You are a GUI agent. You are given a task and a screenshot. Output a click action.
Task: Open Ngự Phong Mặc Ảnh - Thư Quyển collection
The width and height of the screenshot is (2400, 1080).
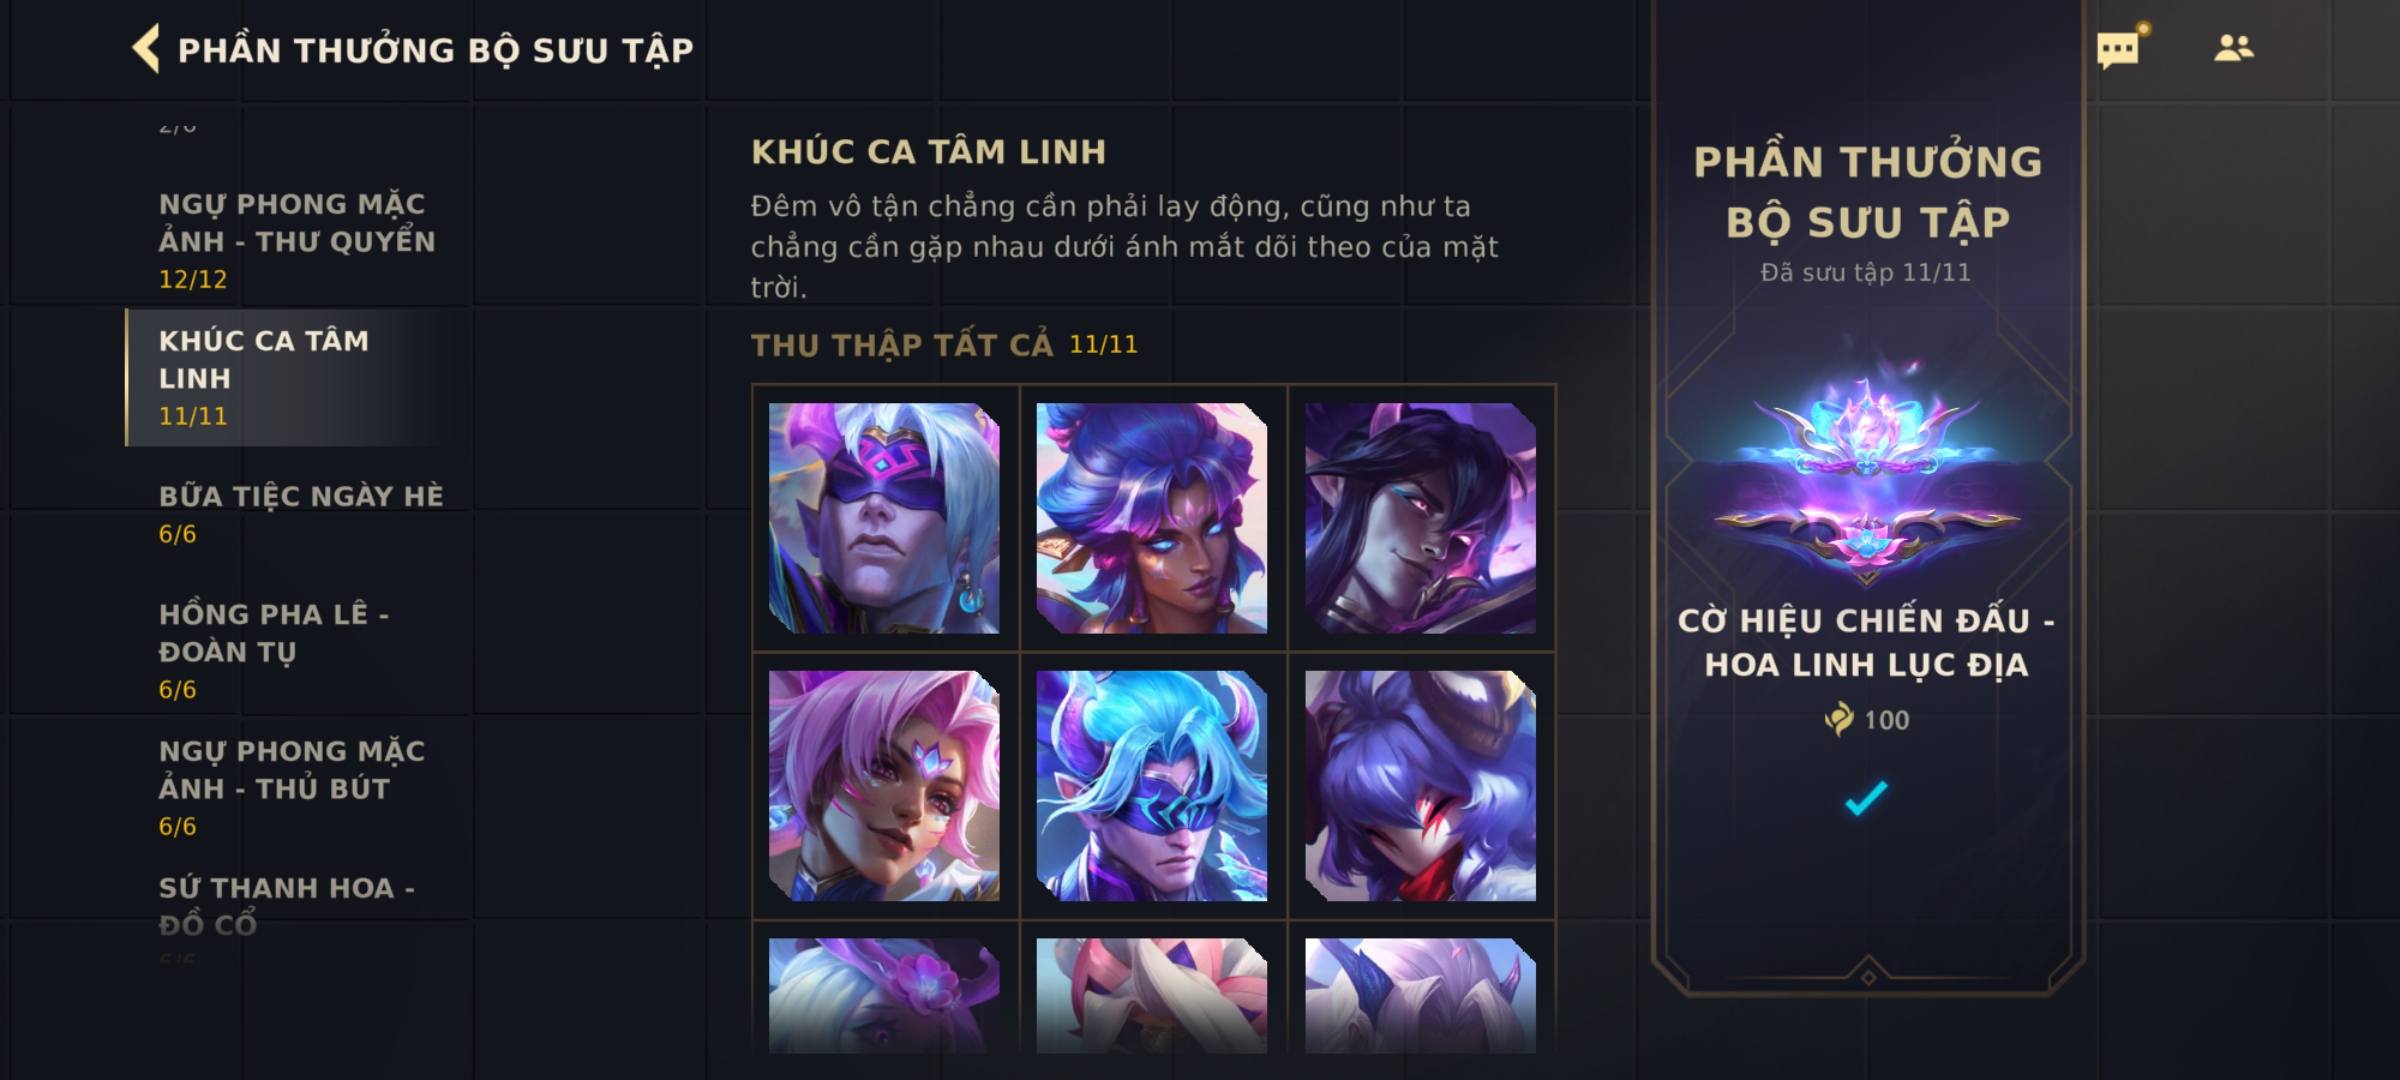297,240
